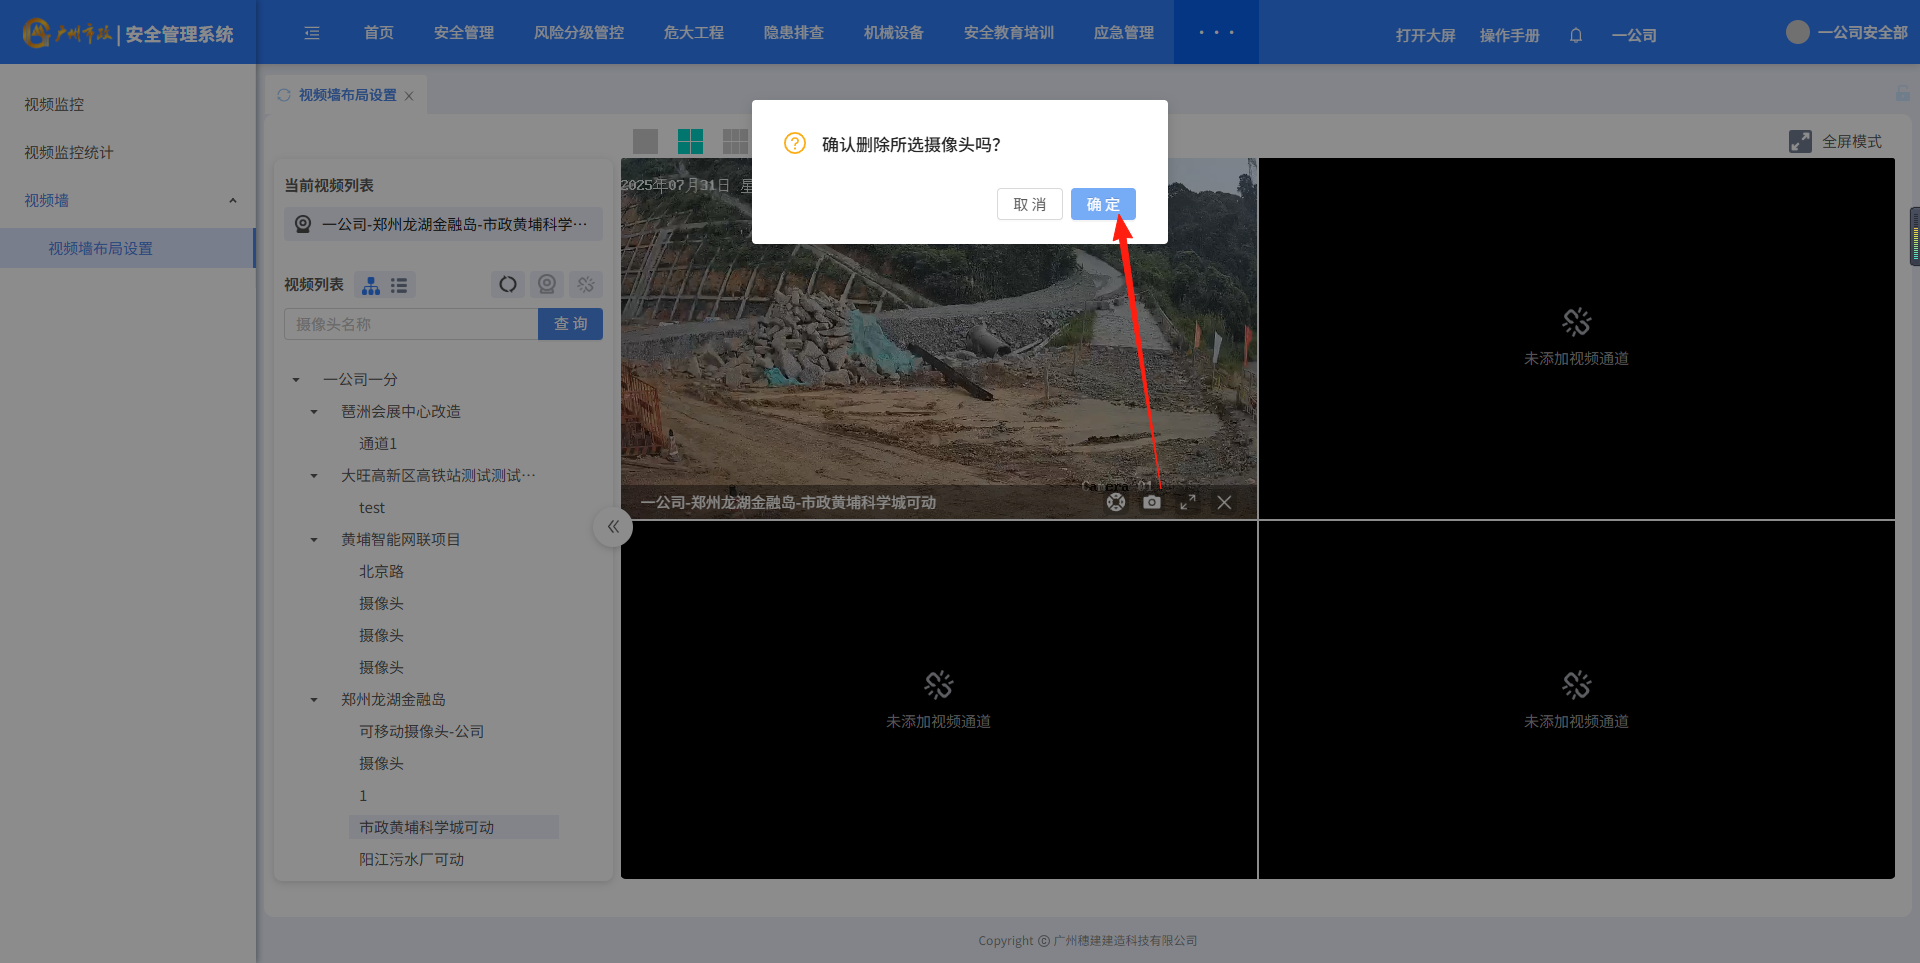Click the notification bell icon
Viewport: 1920px width, 963px height.
1575,35
